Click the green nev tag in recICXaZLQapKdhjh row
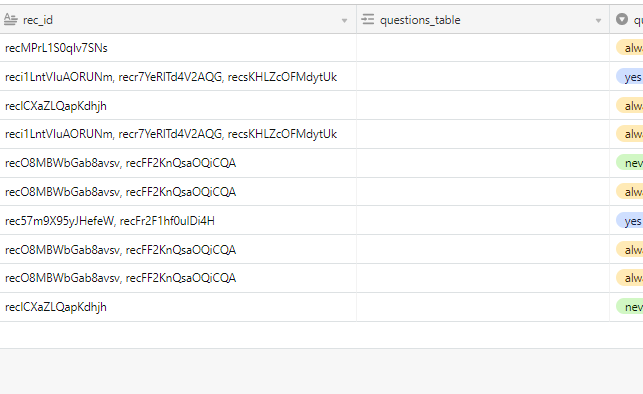This screenshot has height=394, width=643. click(629, 307)
